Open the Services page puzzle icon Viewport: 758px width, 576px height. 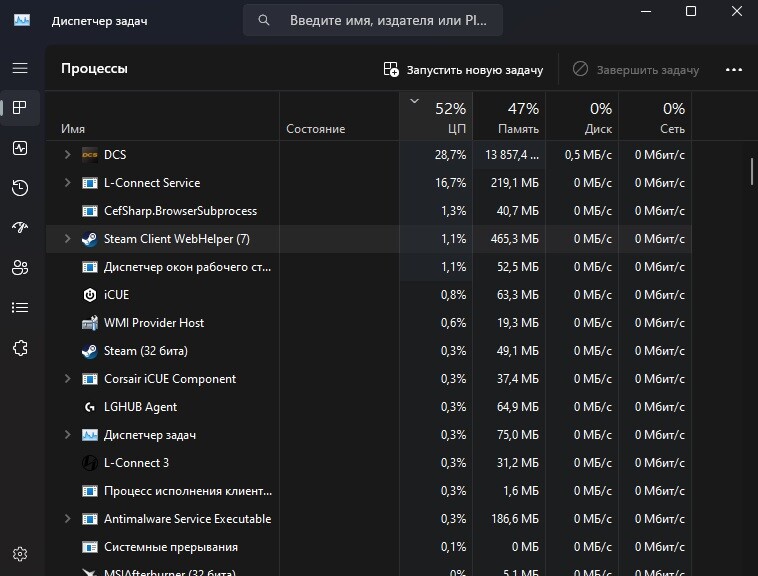(x=20, y=348)
